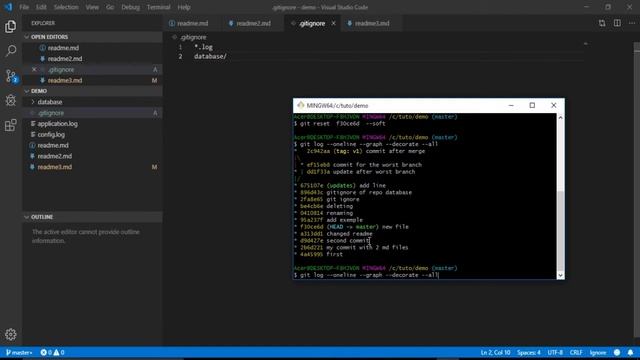This screenshot has height=360, width=640.
Task: Click terminal git log command prompt line
Action: click(x=366, y=275)
